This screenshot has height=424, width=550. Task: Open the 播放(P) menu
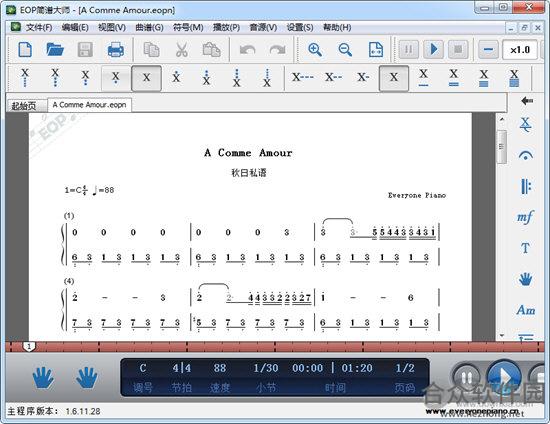[226, 27]
